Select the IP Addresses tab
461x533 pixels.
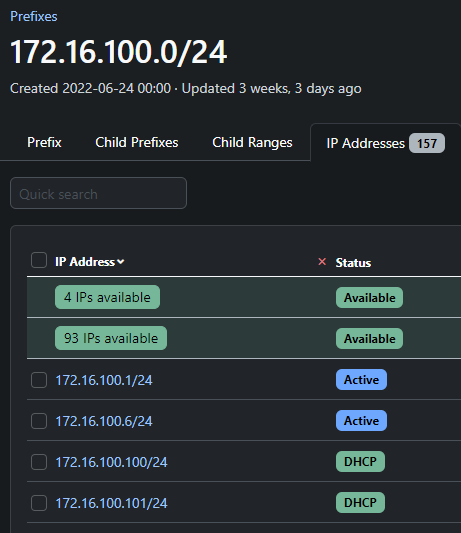point(386,143)
